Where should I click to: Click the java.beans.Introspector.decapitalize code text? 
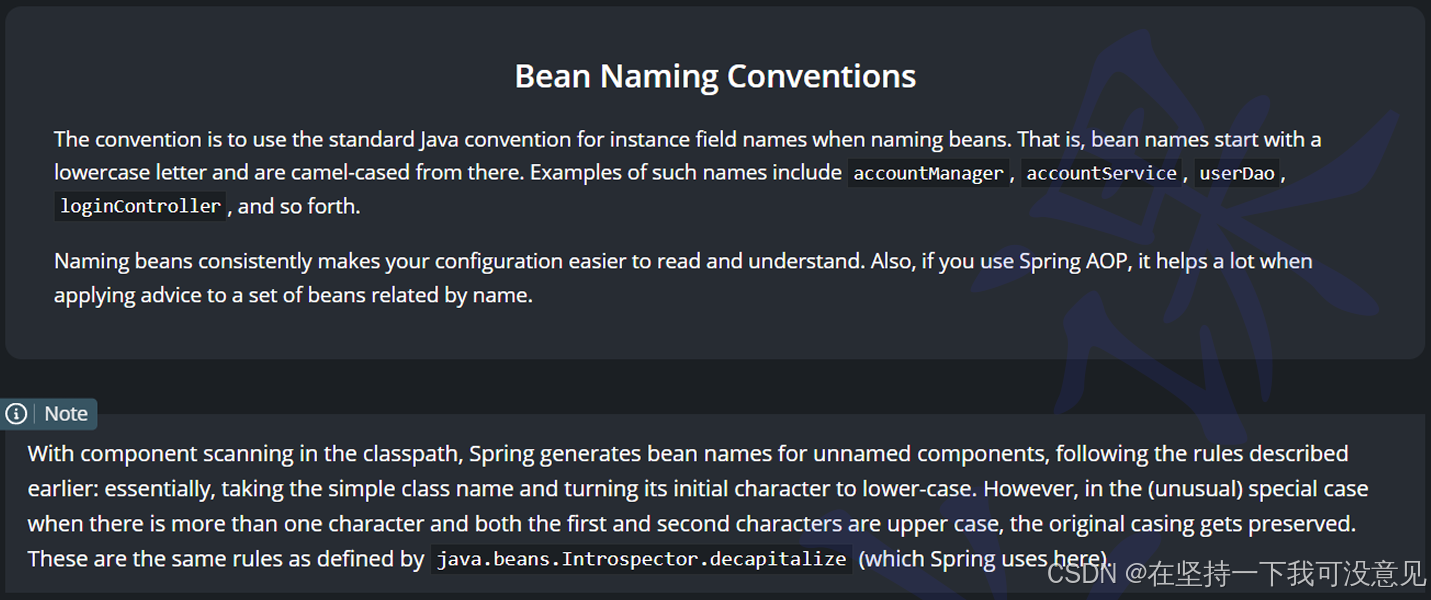642,559
